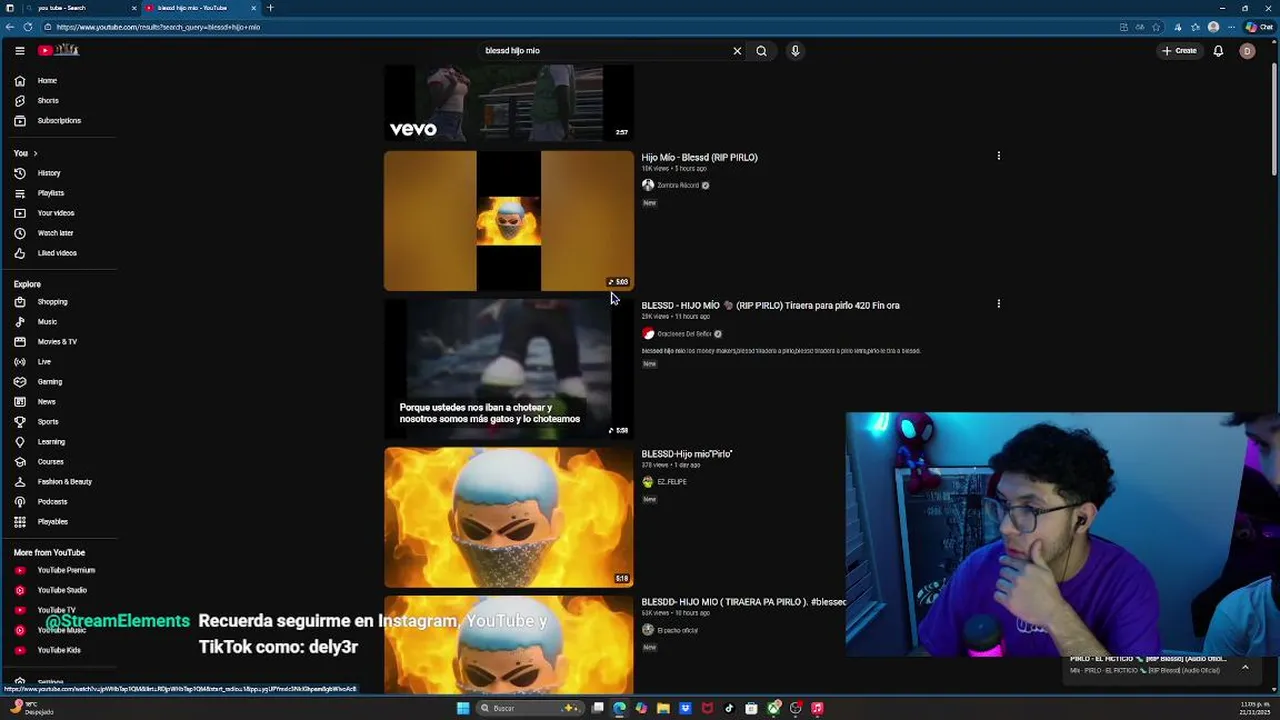1280x720 pixels.
Task: Click the taskbar Buscar search box
Action: (x=530, y=708)
